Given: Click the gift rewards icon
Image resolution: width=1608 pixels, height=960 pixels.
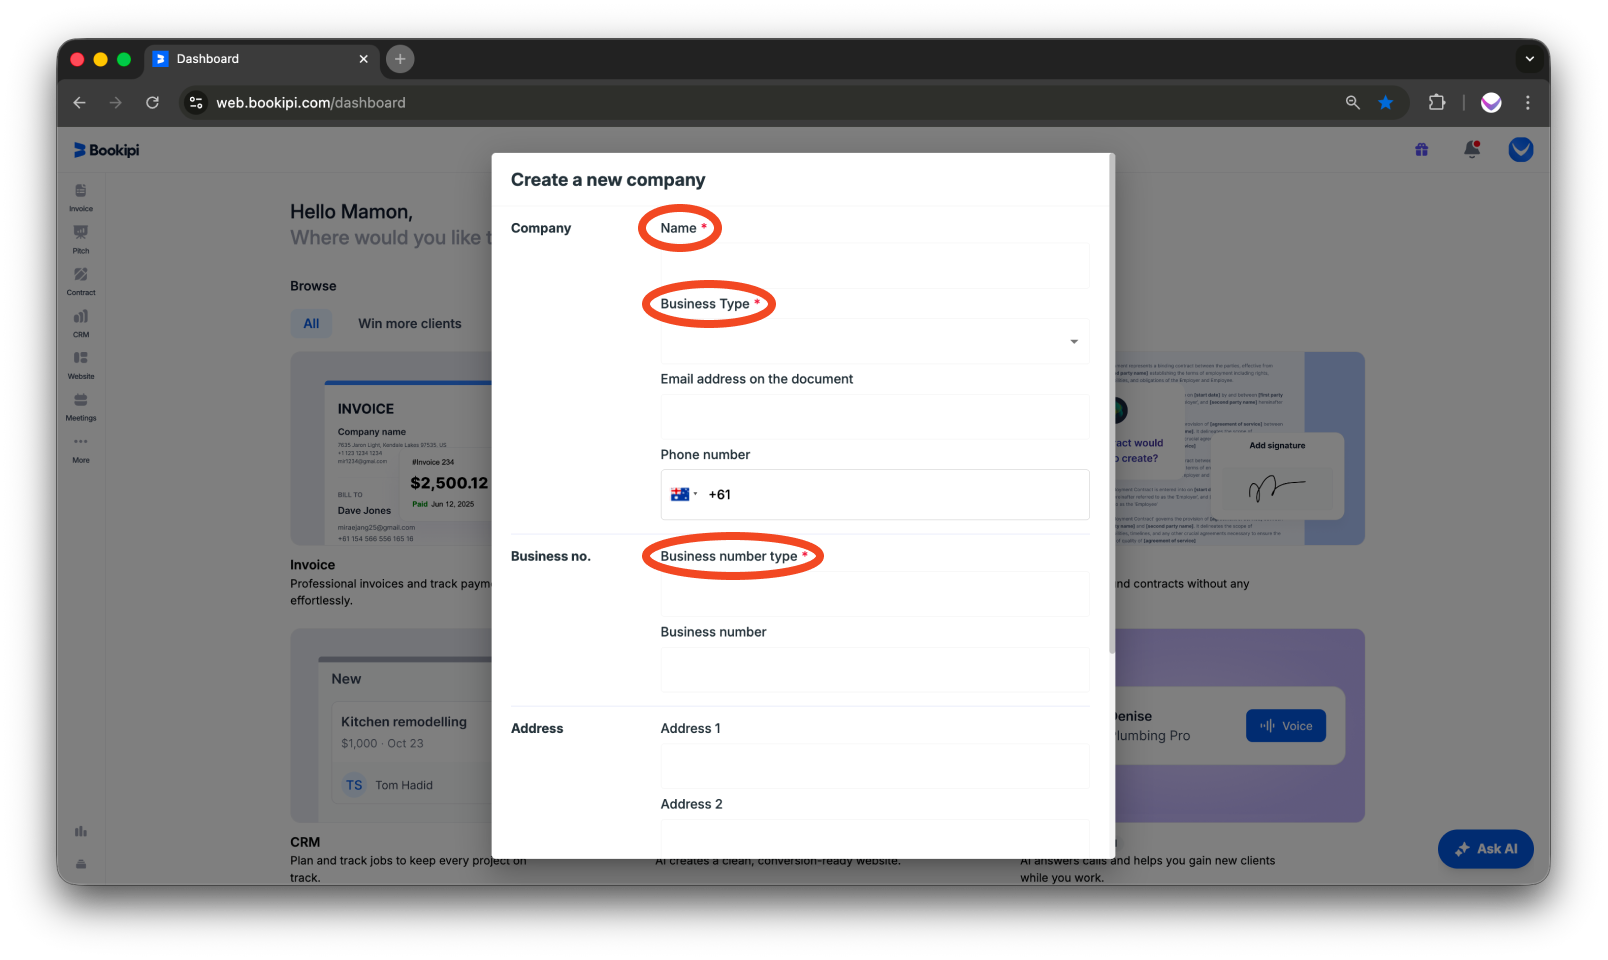Looking at the screenshot, I should [x=1421, y=149].
